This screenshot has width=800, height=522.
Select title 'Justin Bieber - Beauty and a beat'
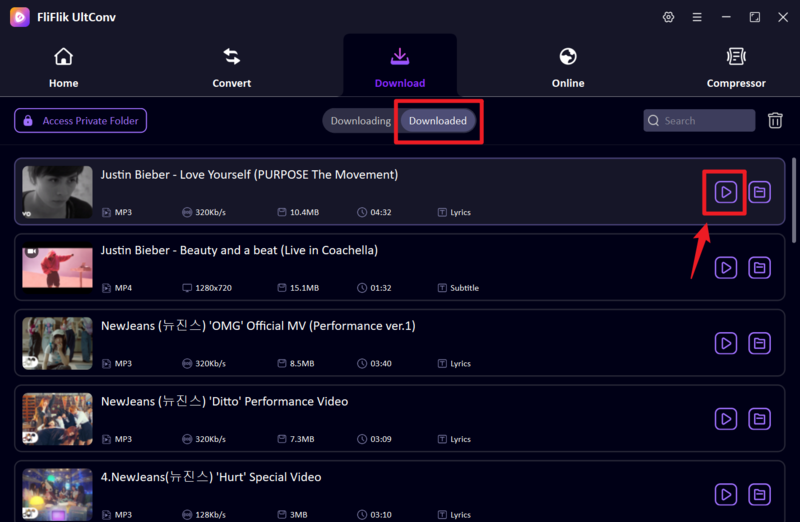coord(239,250)
